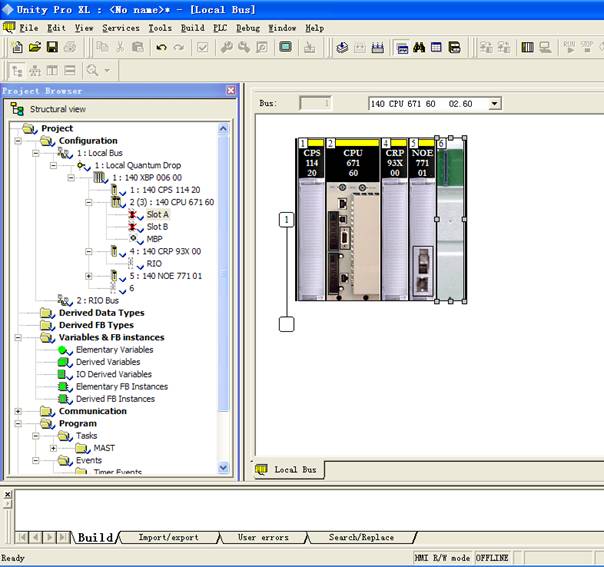This screenshot has width=604, height=567.
Task: Expand the 5 : 140 NOE 771 01 node
Action: point(88,276)
